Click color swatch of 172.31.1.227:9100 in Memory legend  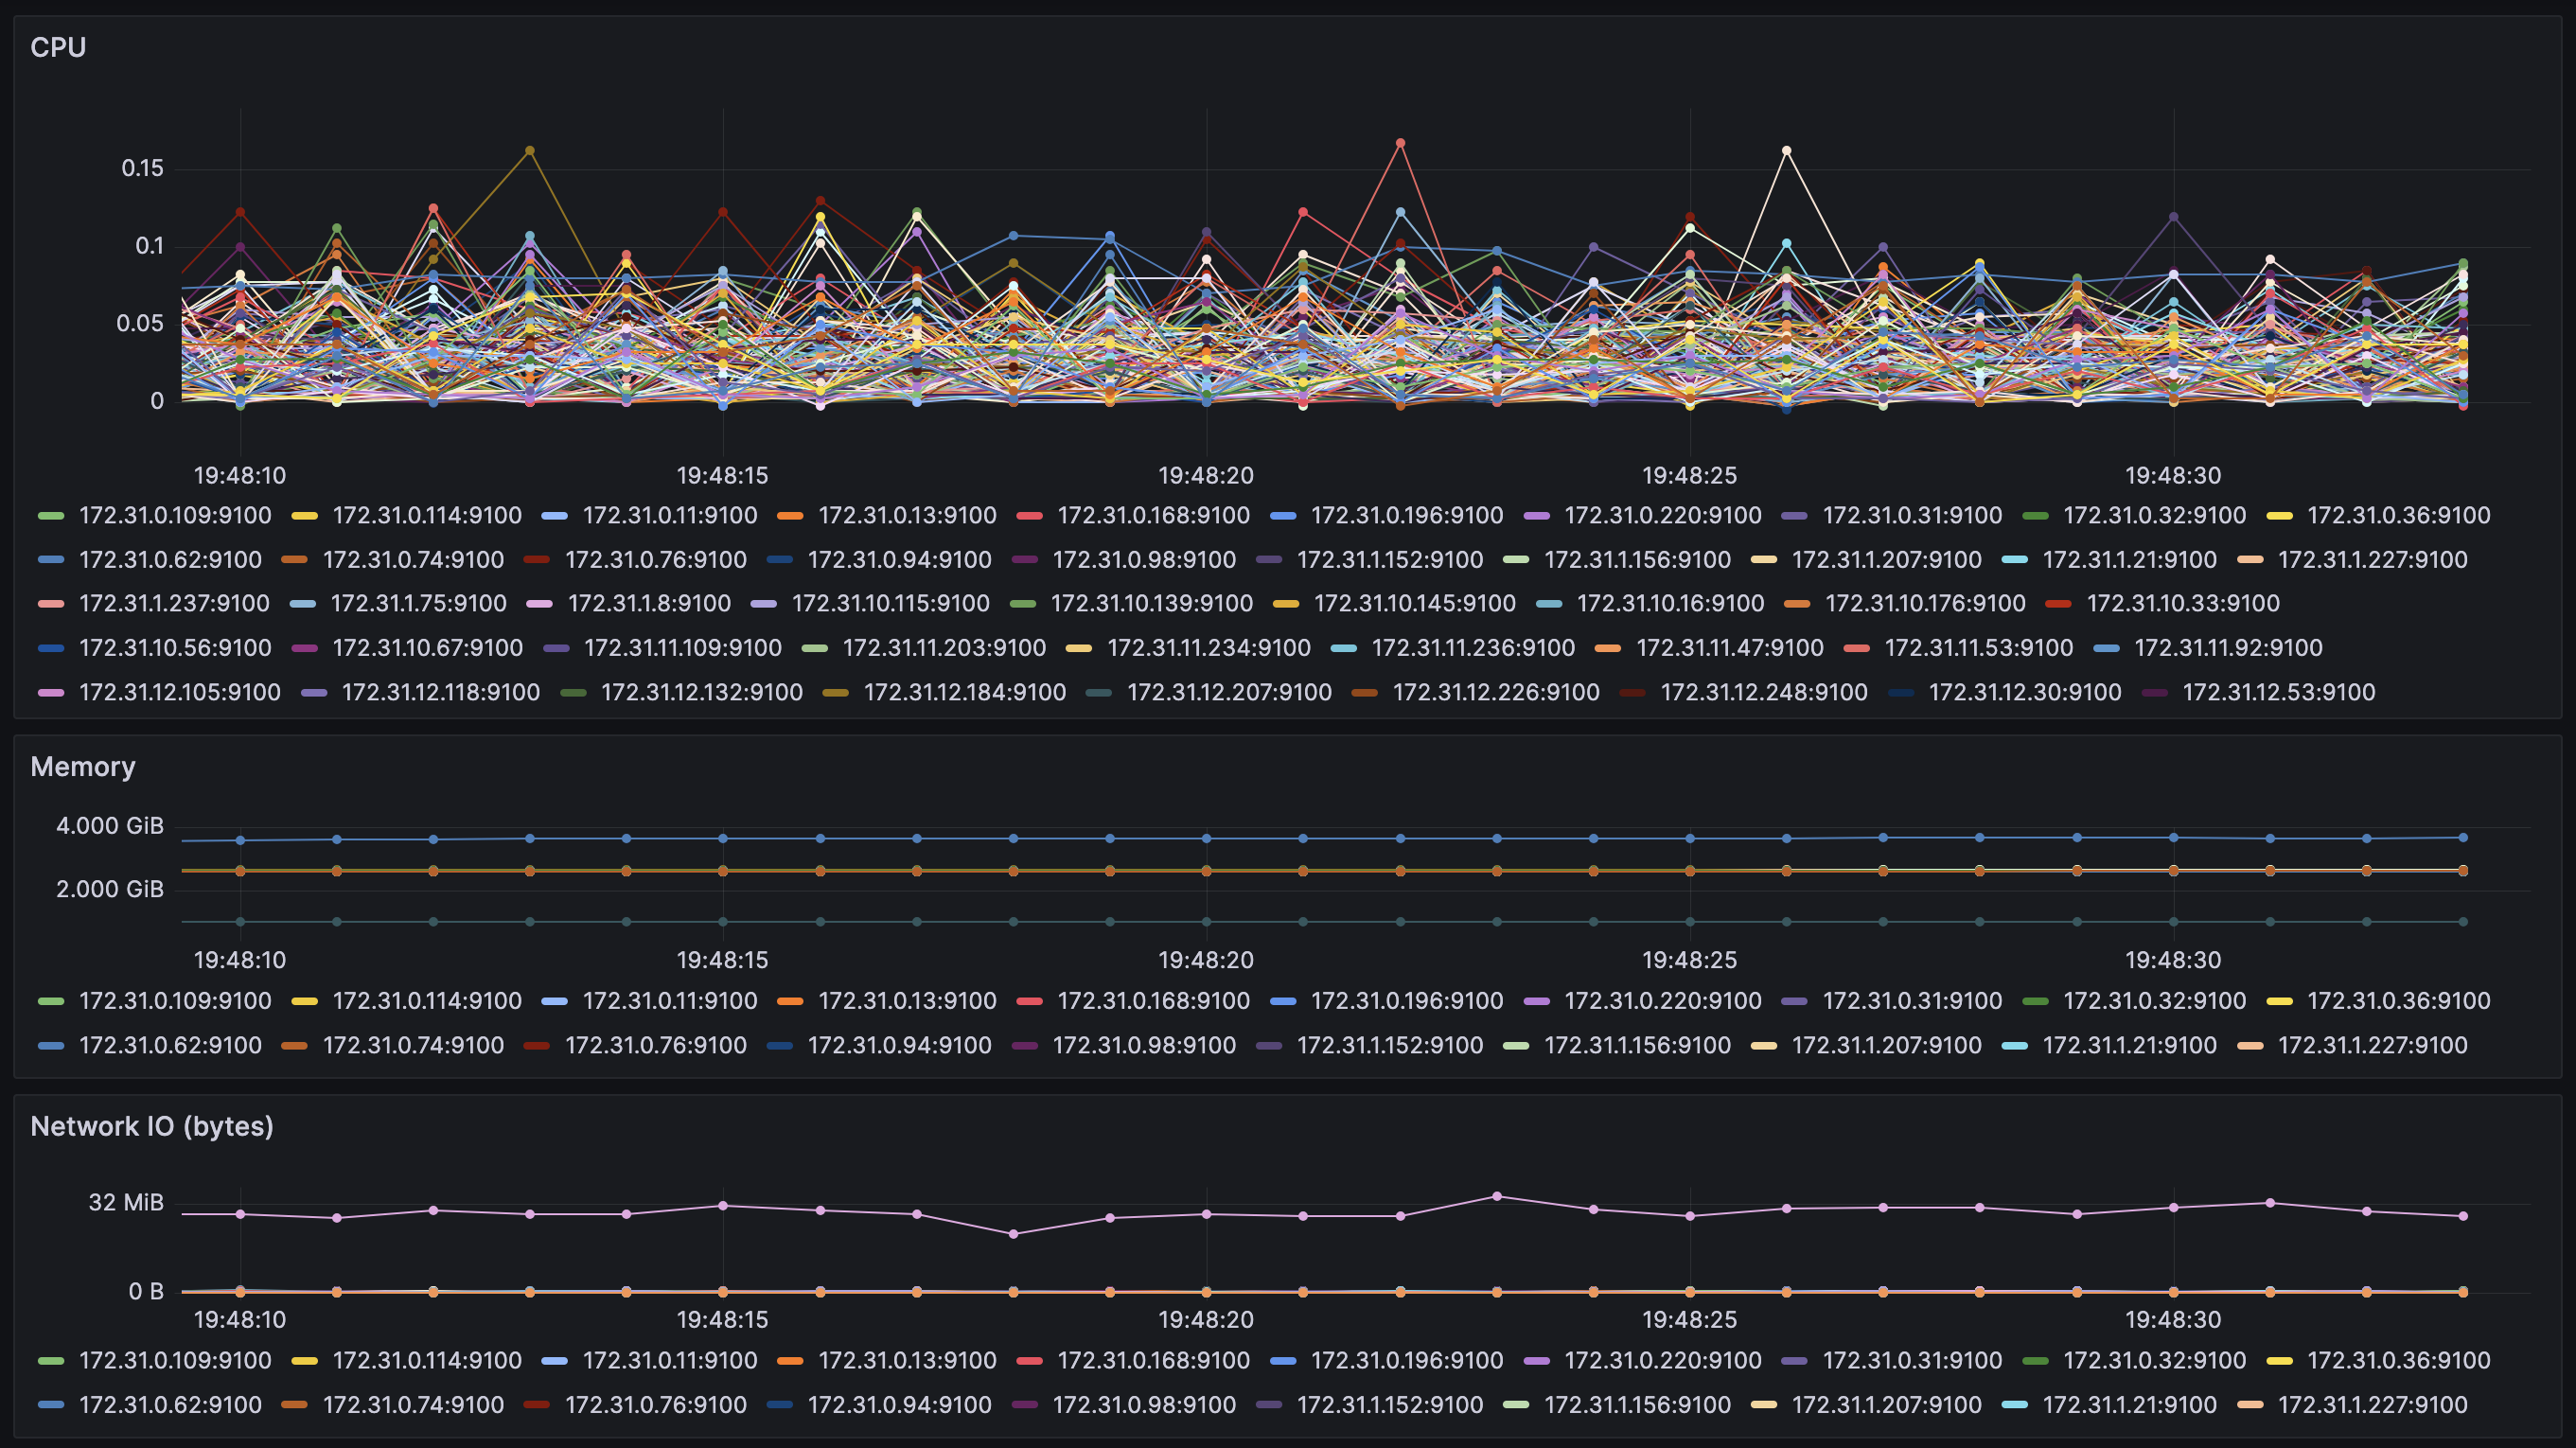click(x=2250, y=1045)
